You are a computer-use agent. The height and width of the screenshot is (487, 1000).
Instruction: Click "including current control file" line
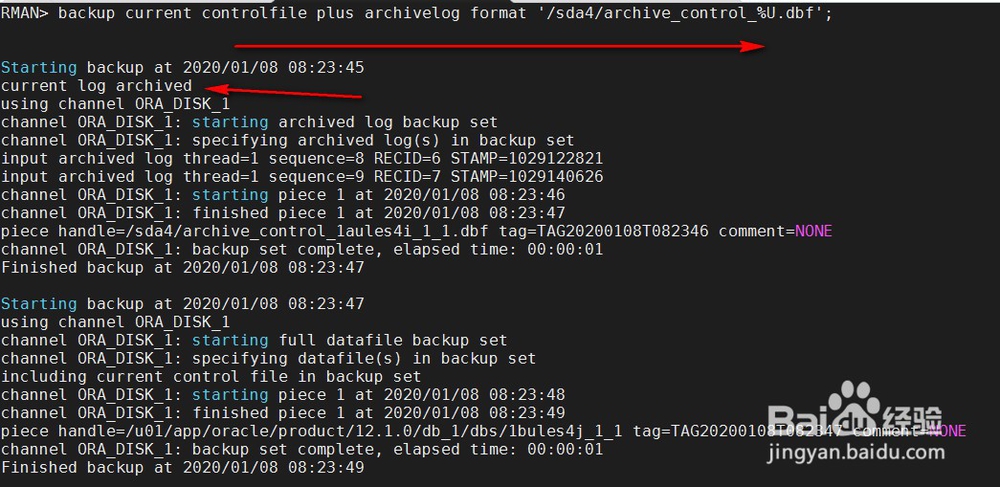[x=211, y=376]
